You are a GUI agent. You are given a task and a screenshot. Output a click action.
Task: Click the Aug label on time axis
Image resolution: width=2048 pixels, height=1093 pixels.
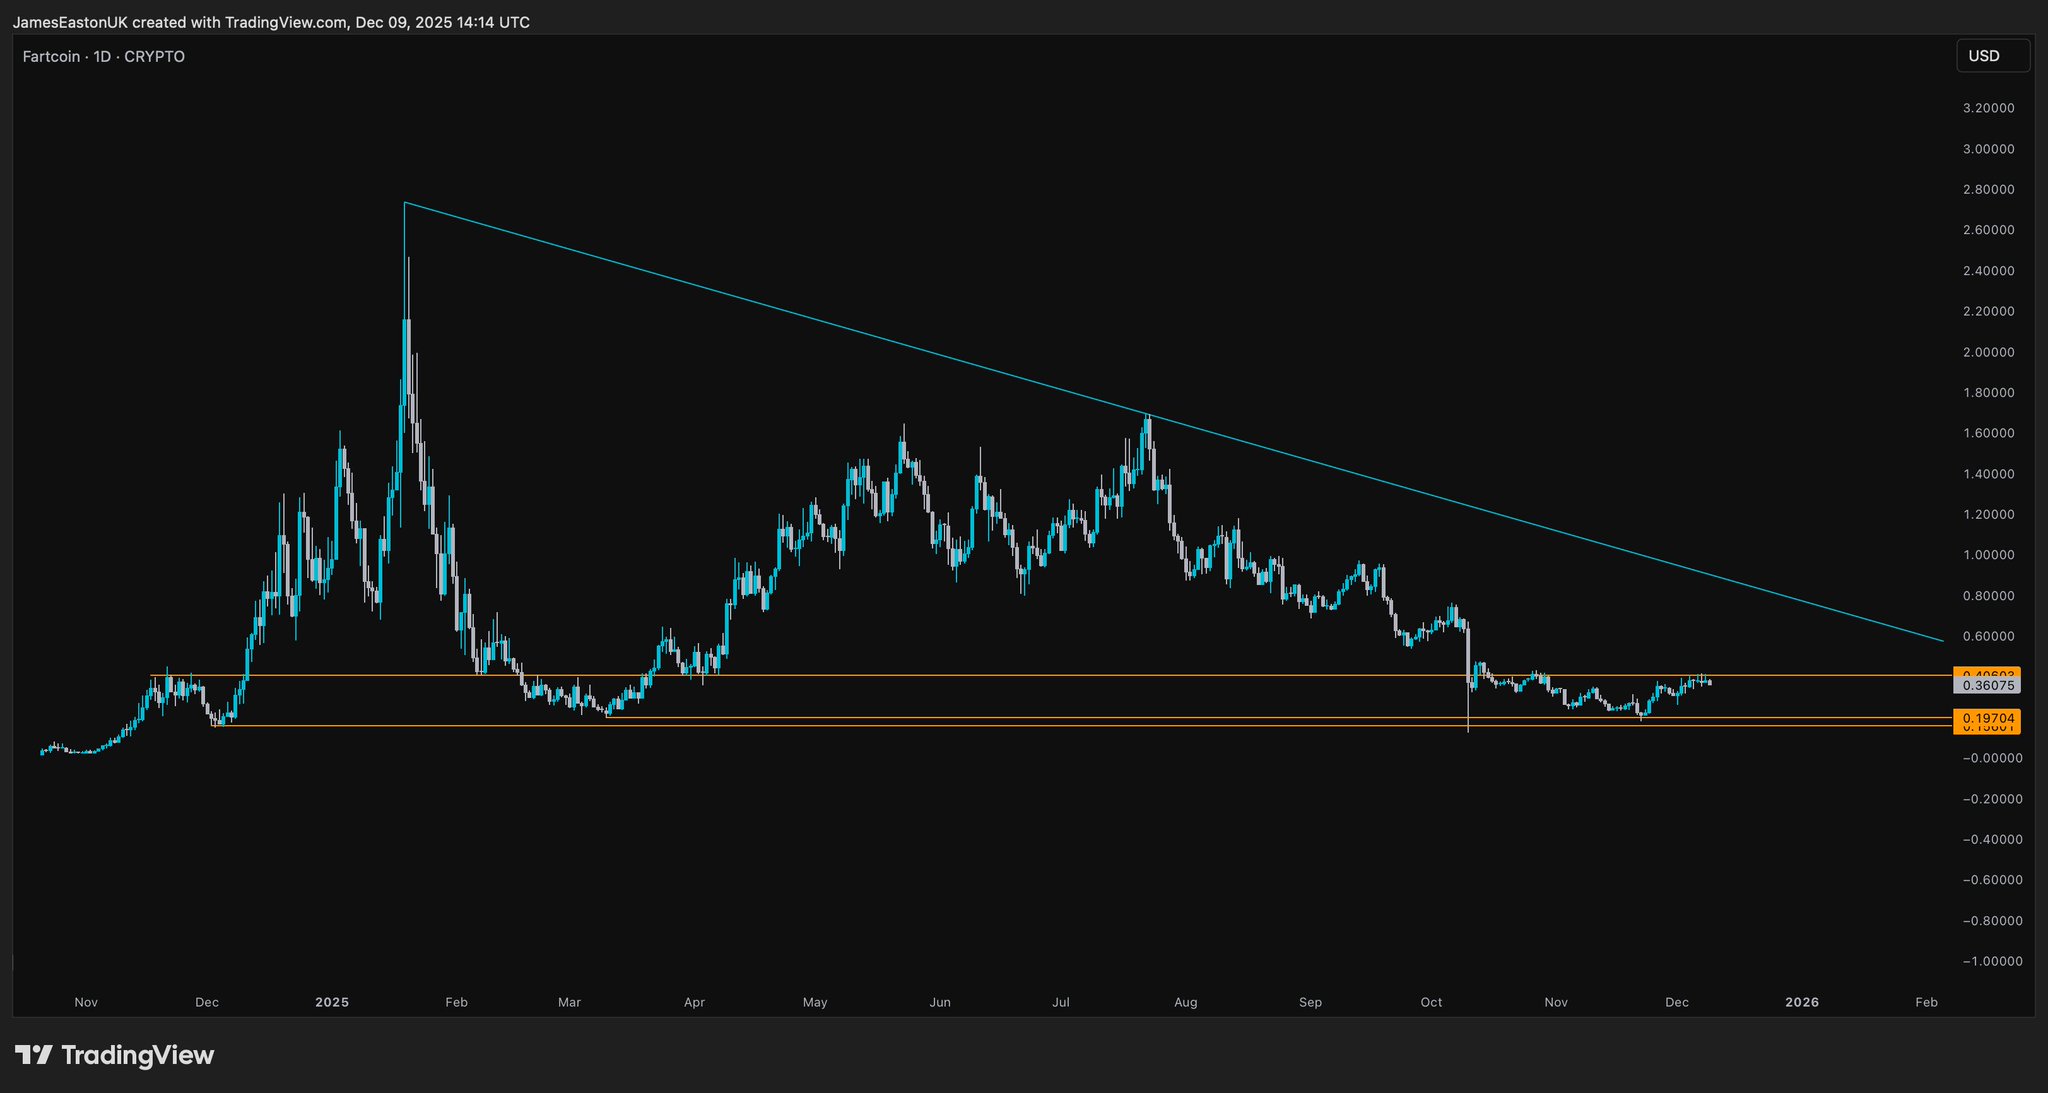click(1186, 1002)
